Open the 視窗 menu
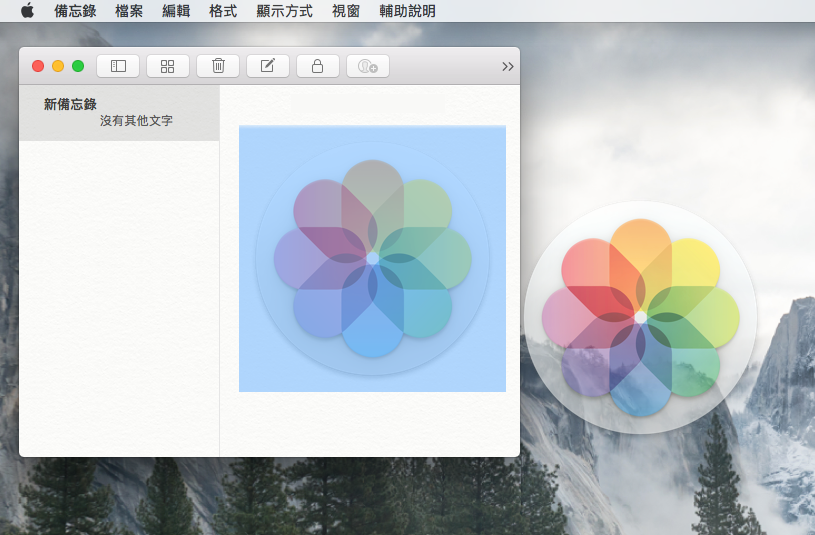 [x=346, y=11]
